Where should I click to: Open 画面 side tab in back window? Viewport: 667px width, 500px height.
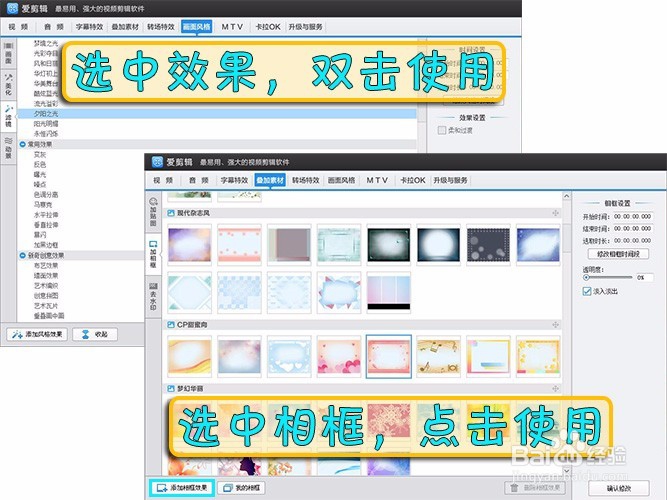pos(8,53)
